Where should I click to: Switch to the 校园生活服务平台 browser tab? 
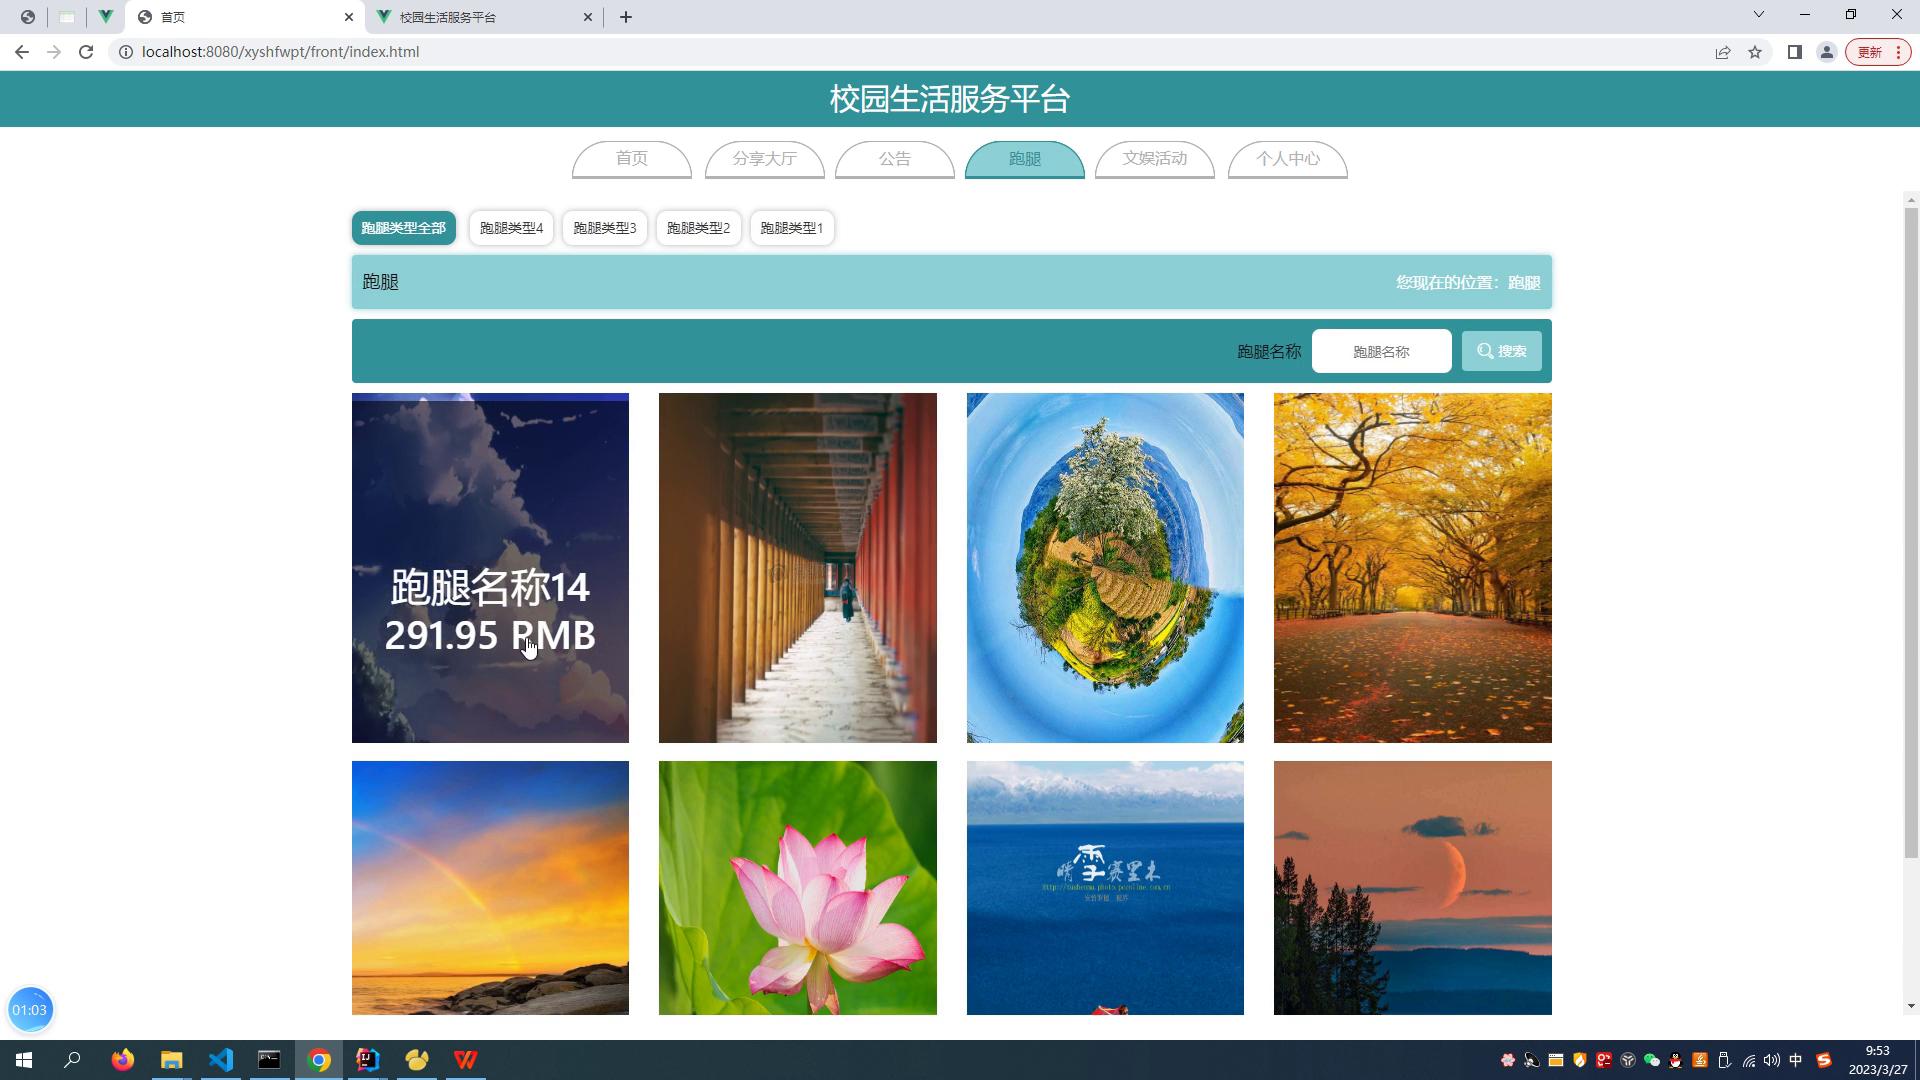click(x=485, y=17)
